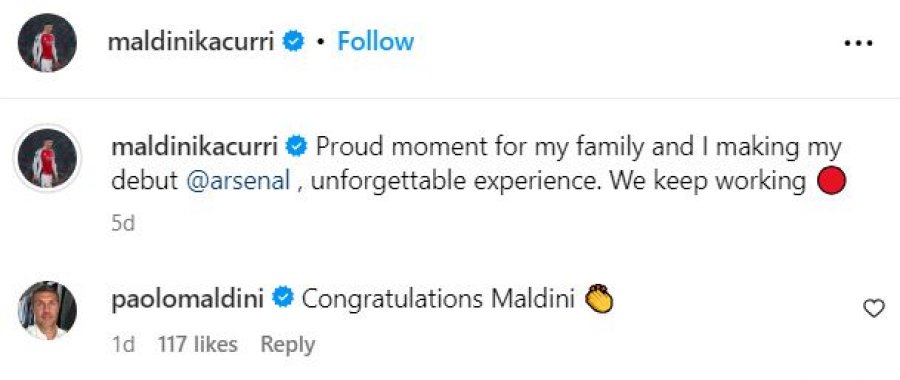
Task: Click the 5d post timestamp
Action: click(x=123, y=223)
